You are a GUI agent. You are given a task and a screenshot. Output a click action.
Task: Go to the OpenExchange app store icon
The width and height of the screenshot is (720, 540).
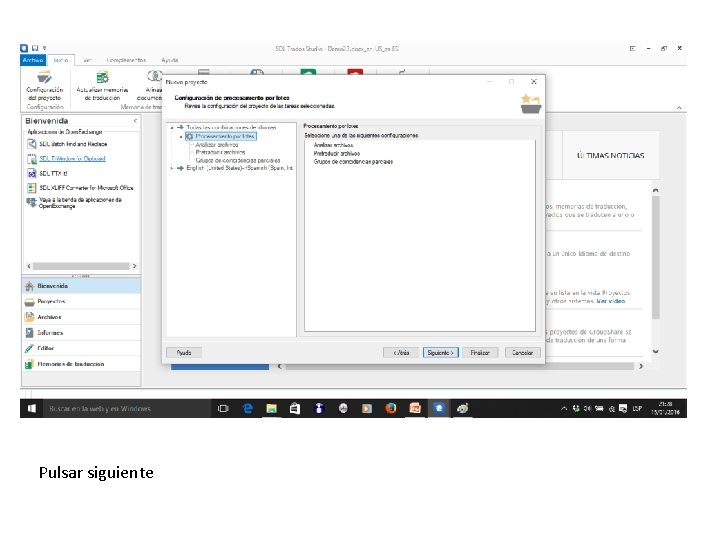(x=31, y=202)
